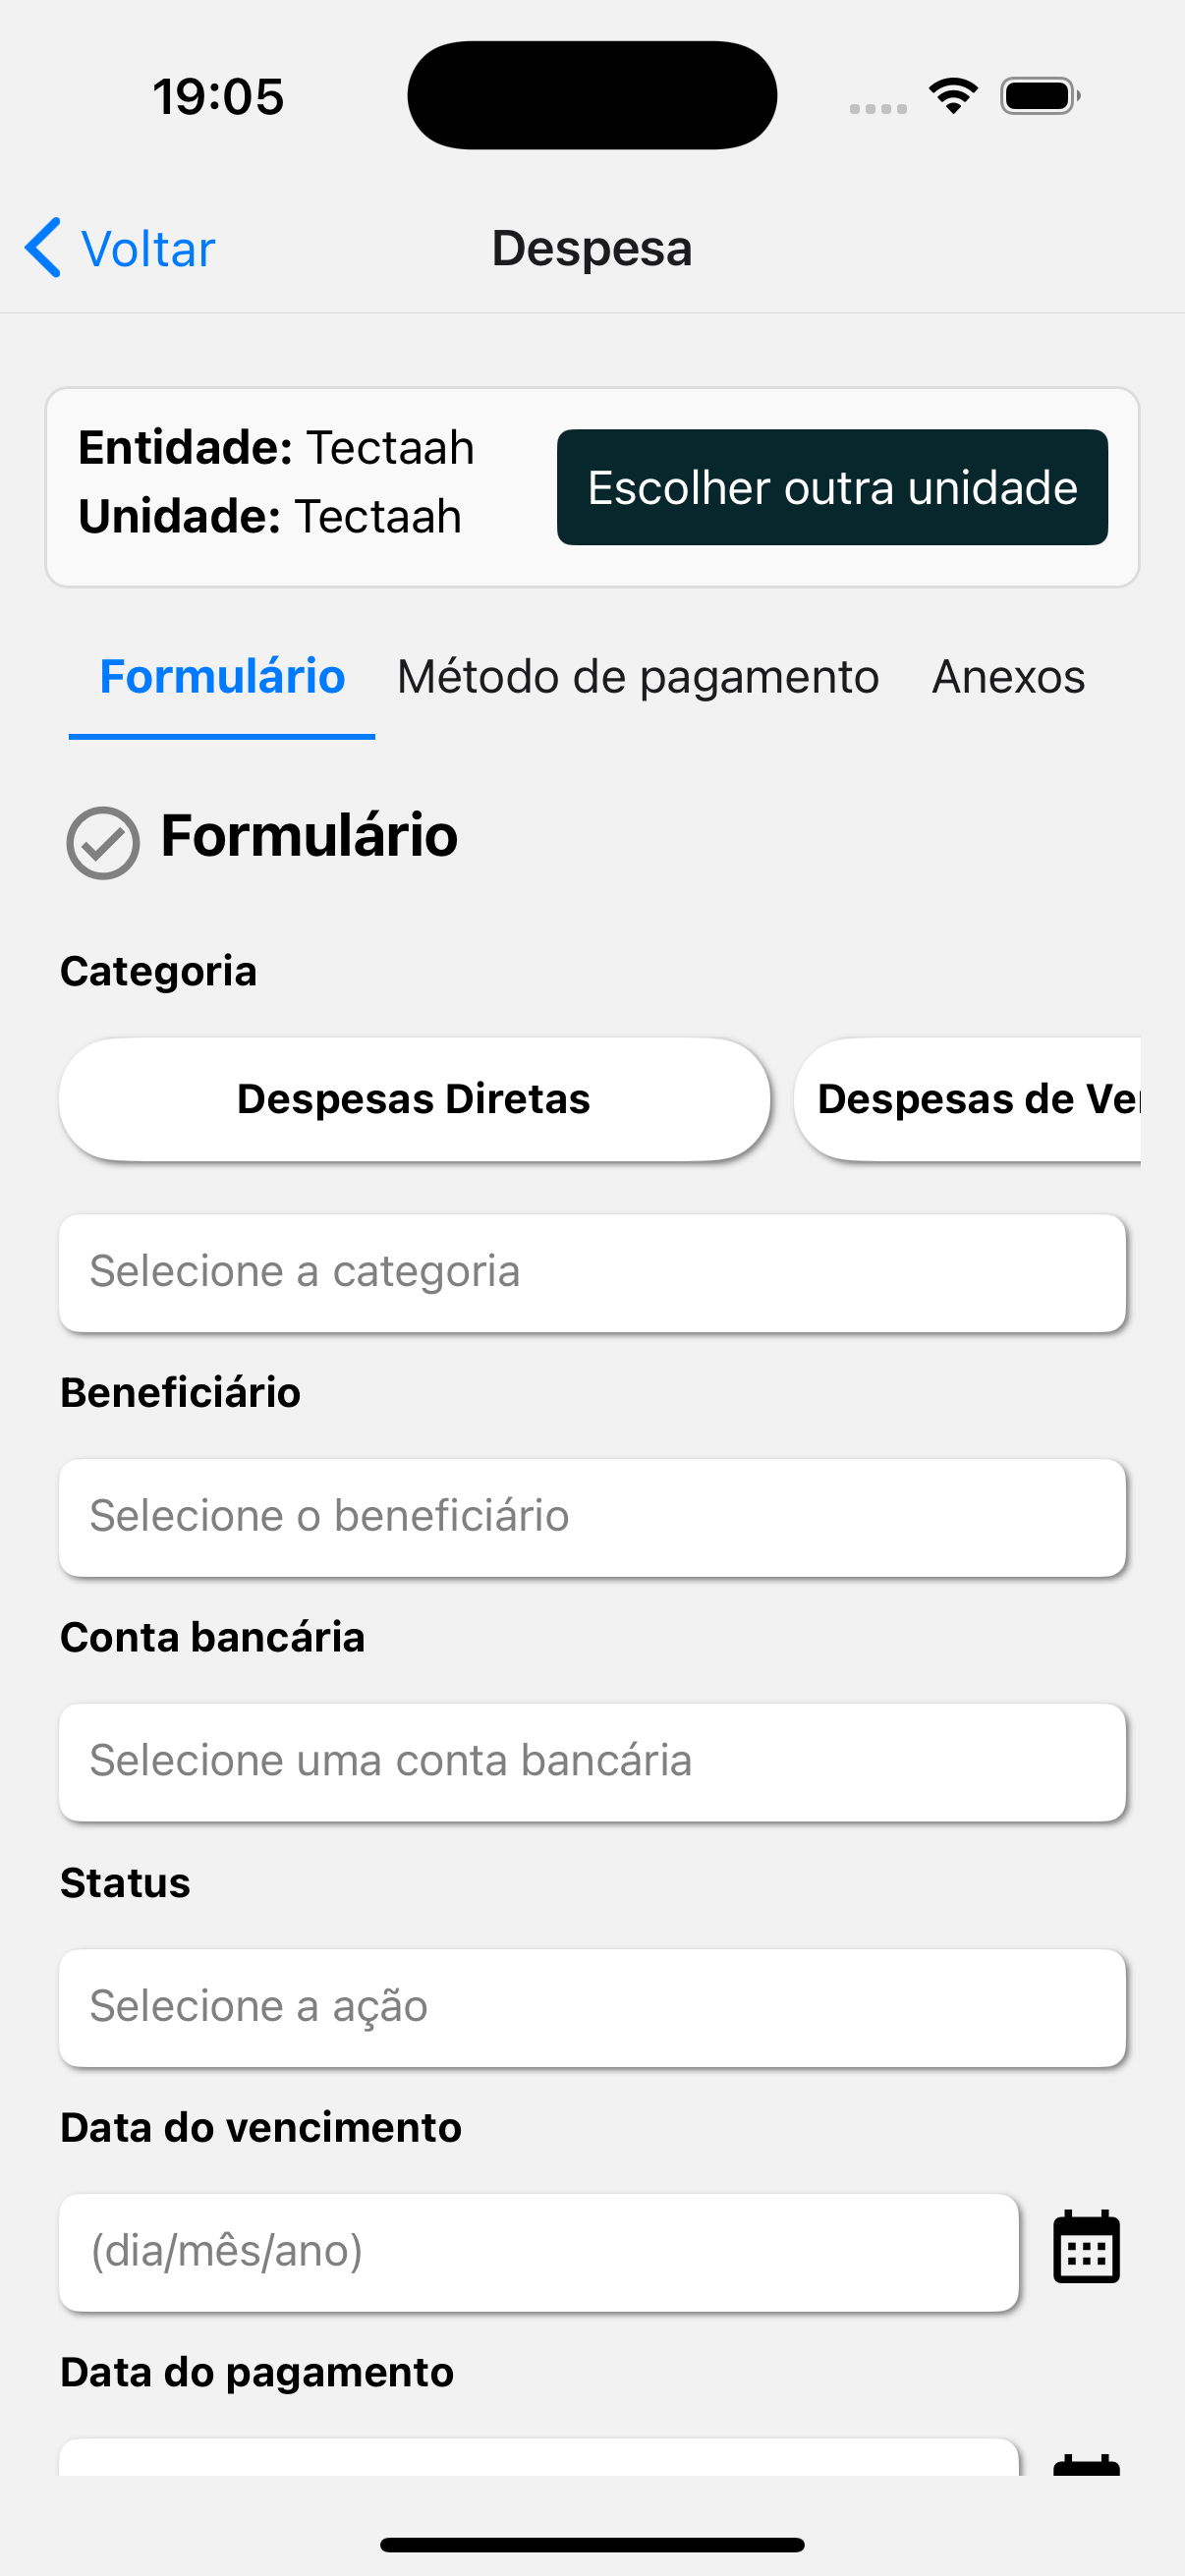Tap the Wi-Fi status icon

click(953, 96)
